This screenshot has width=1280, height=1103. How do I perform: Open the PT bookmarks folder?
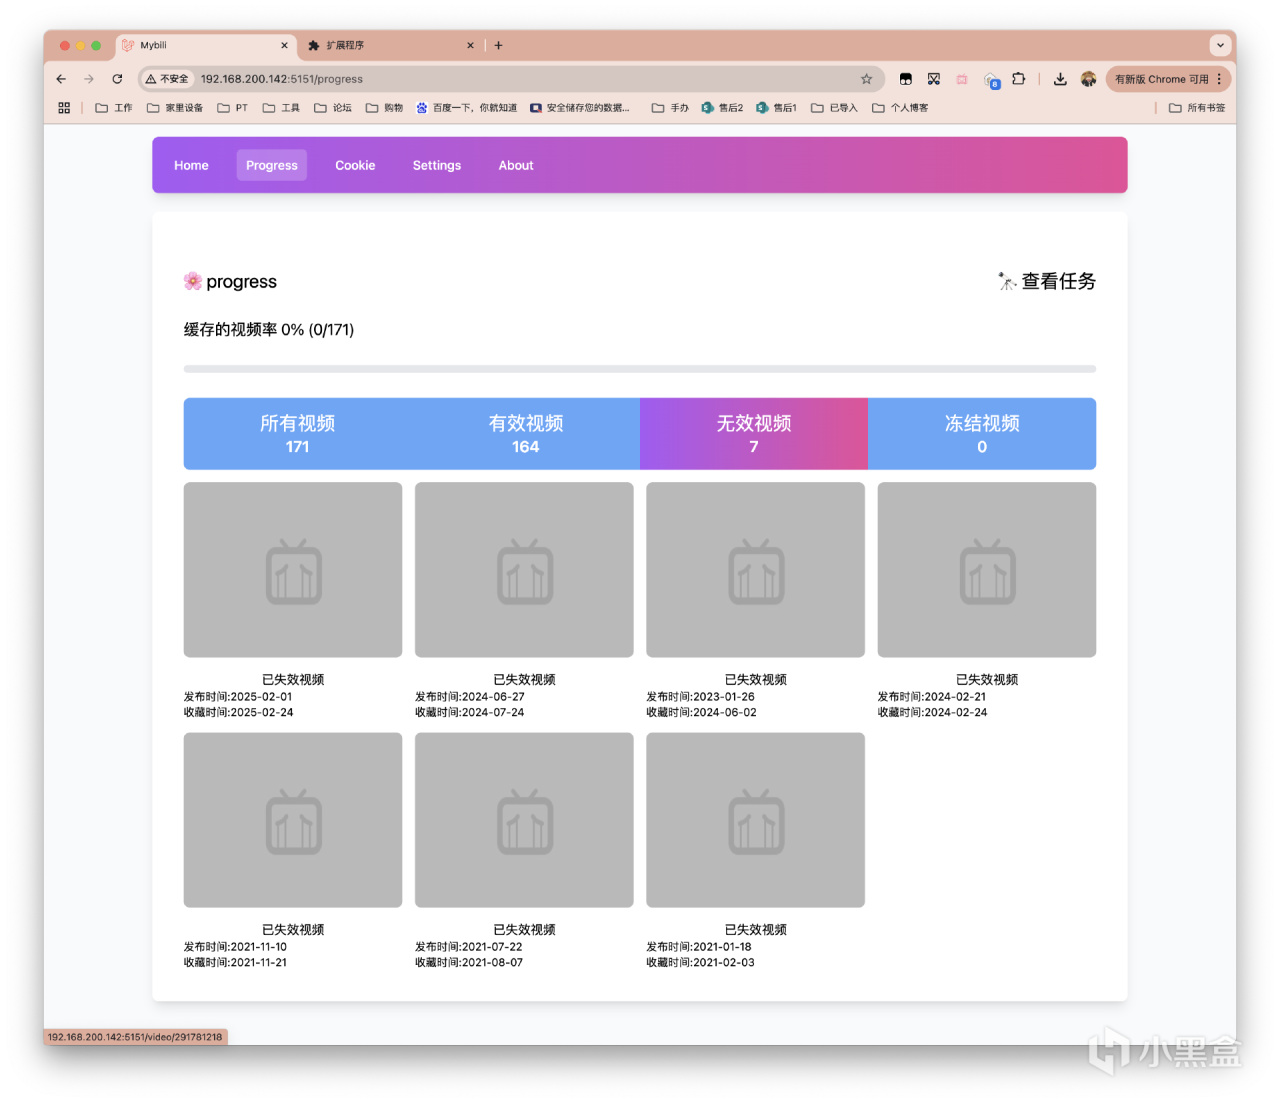(233, 108)
